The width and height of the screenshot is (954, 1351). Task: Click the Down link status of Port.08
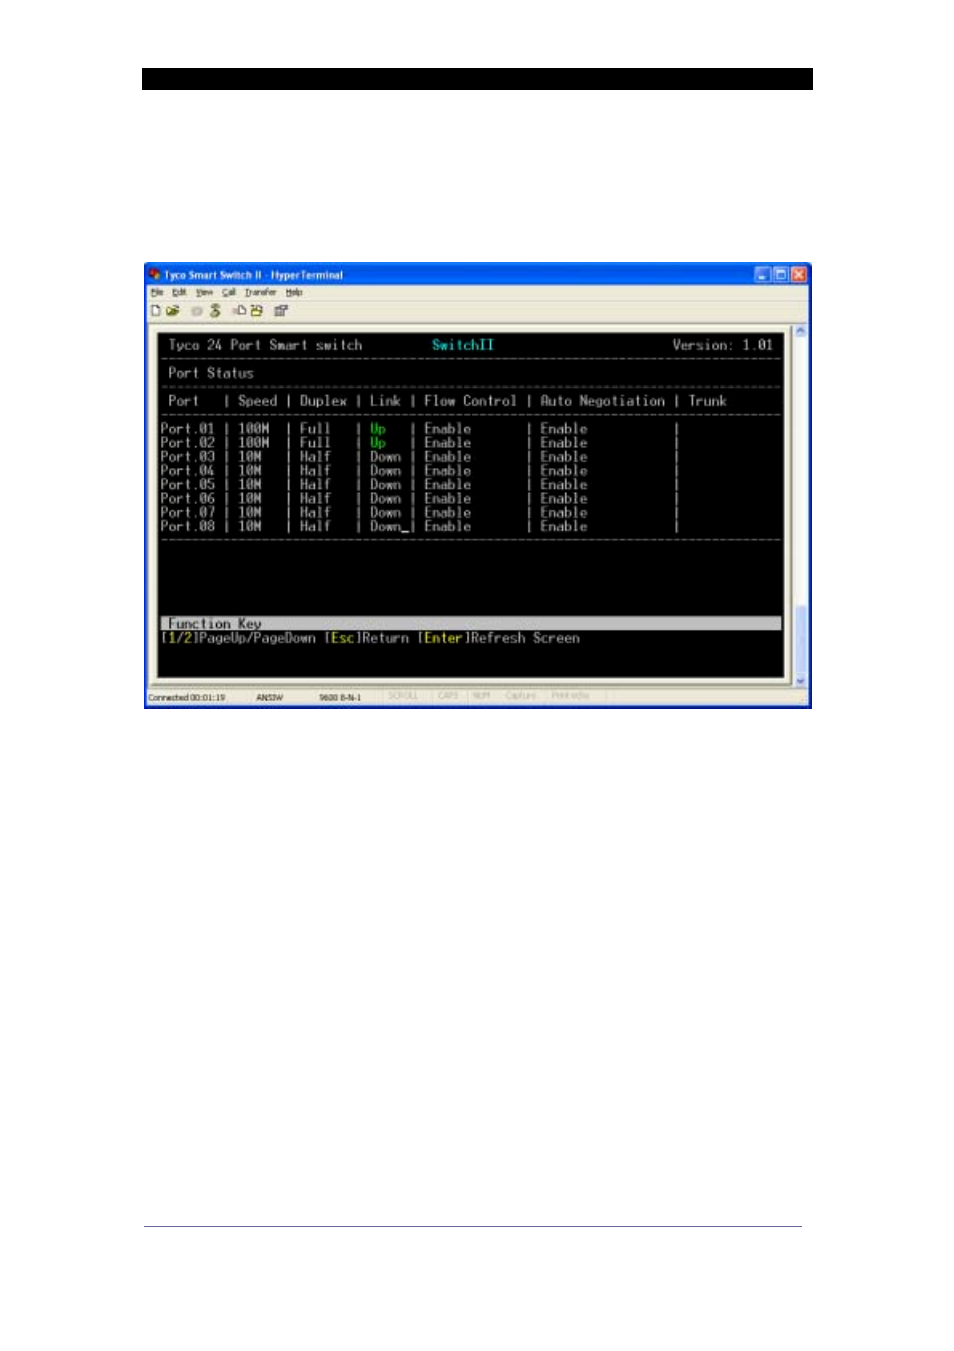pos(386,527)
